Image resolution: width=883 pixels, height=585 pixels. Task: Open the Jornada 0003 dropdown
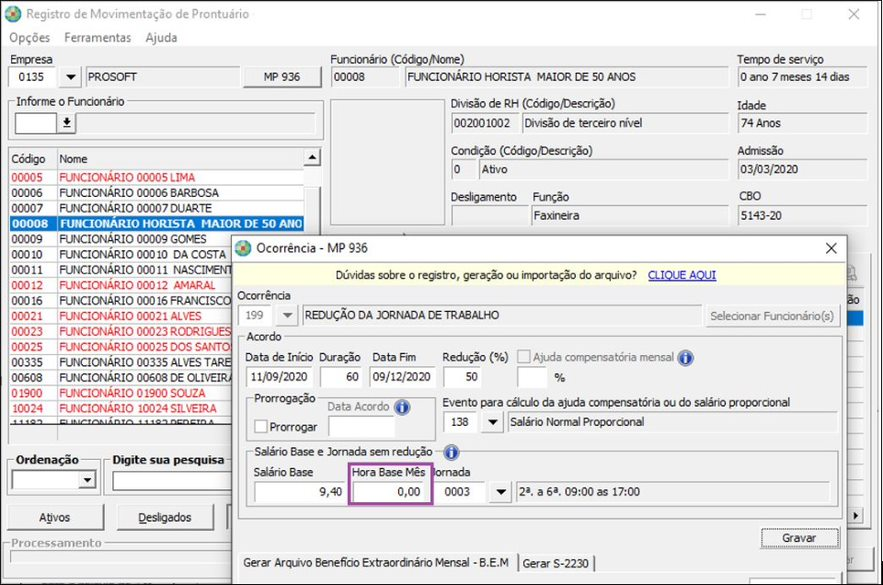click(x=501, y=492)
